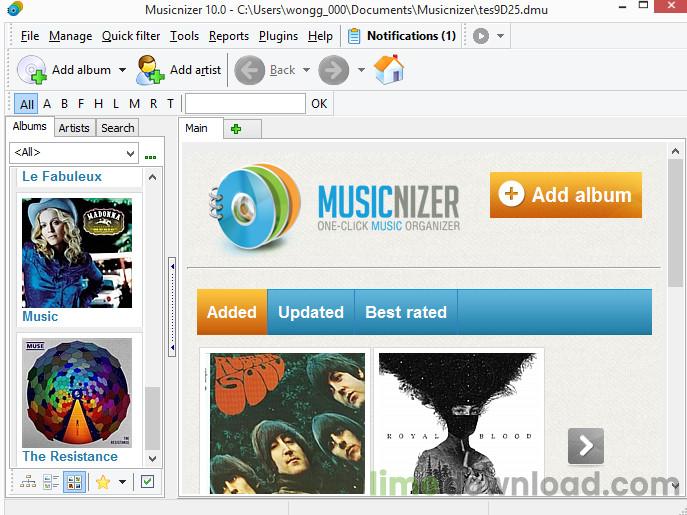
Task: Click the Muse Resistance album cover
Action: (x=77, y=393)
